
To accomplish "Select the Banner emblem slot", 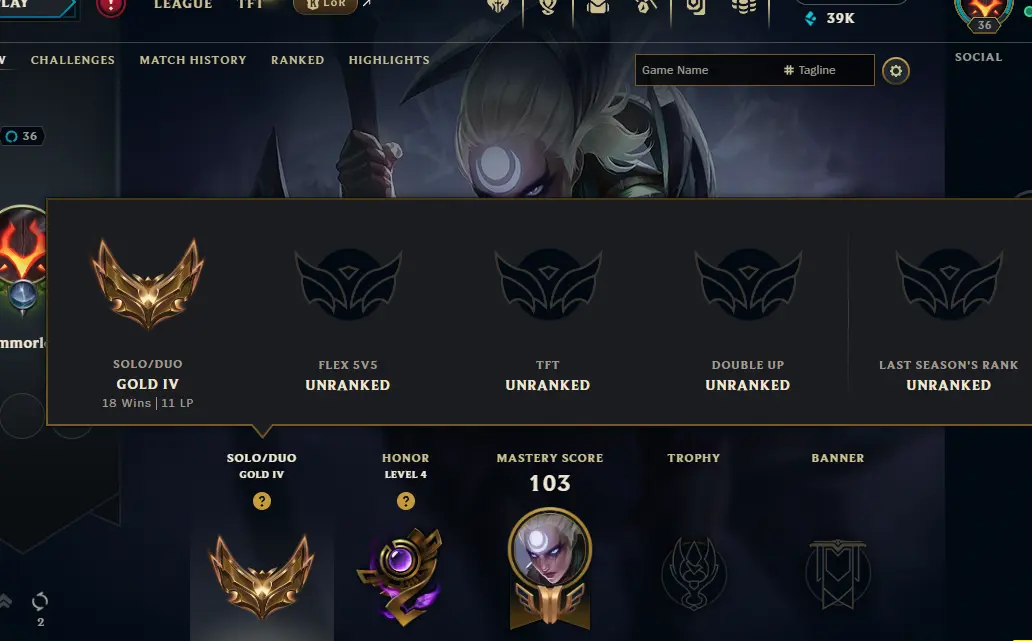I will coord(838,574).
